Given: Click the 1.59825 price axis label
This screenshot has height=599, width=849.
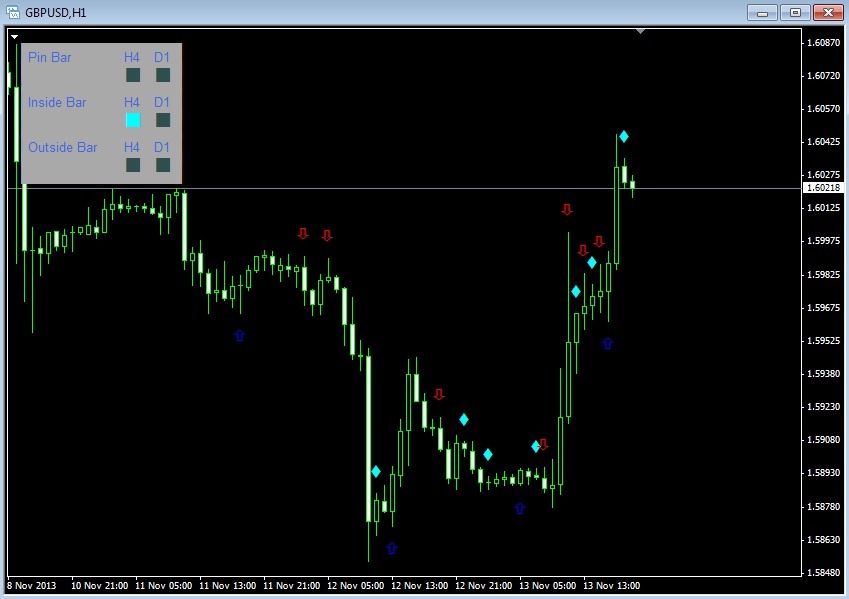Looking at the screenshot, I should tap(823, 274).
